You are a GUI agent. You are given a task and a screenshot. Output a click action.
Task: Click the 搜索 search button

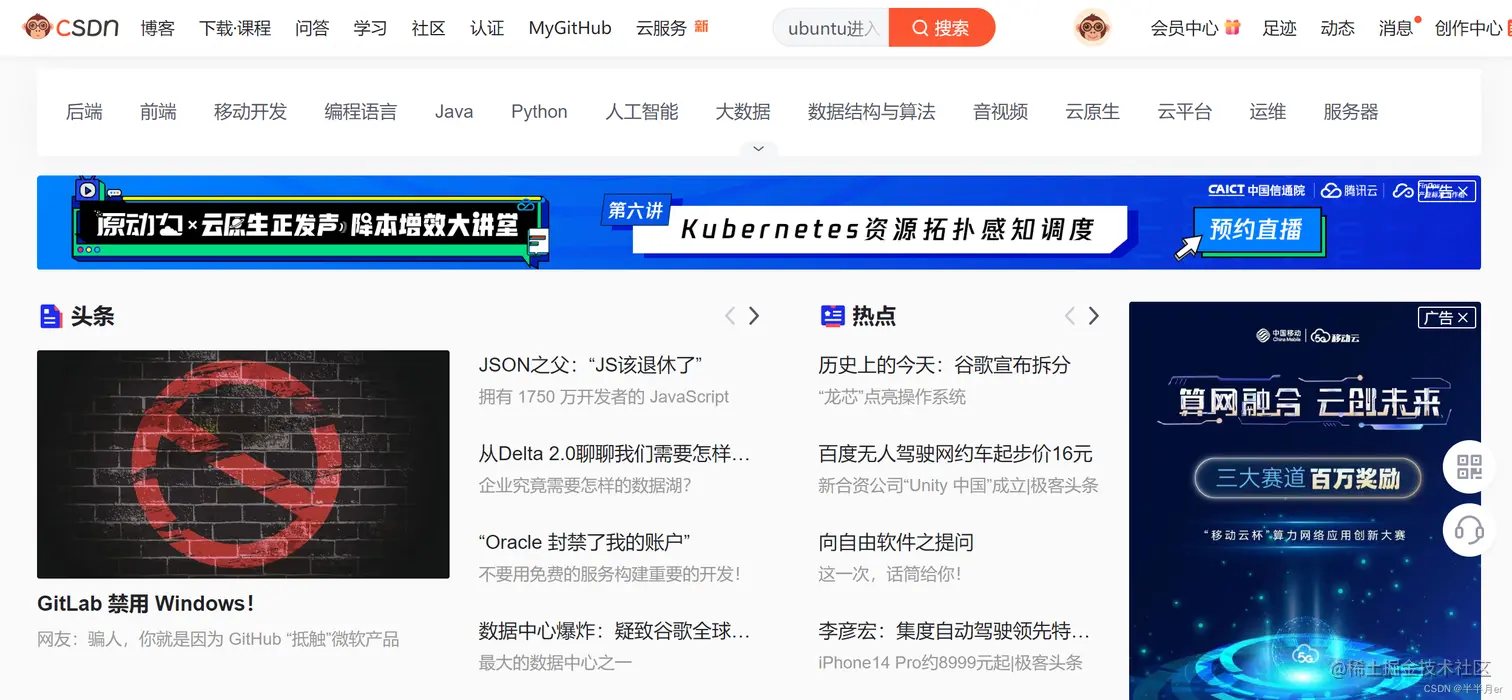[941, 28]
